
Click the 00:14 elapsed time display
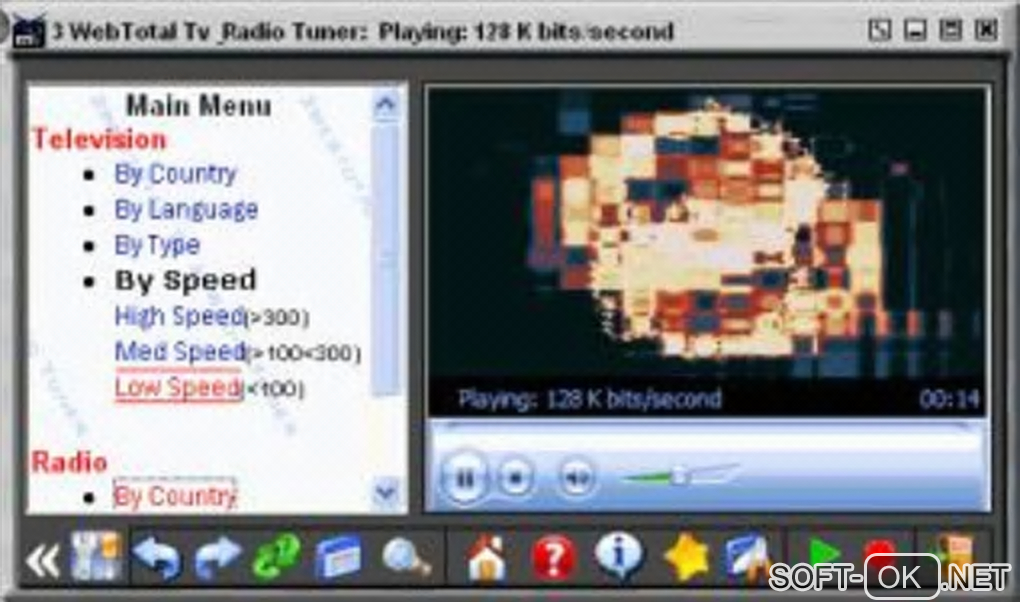pos(948,399)
